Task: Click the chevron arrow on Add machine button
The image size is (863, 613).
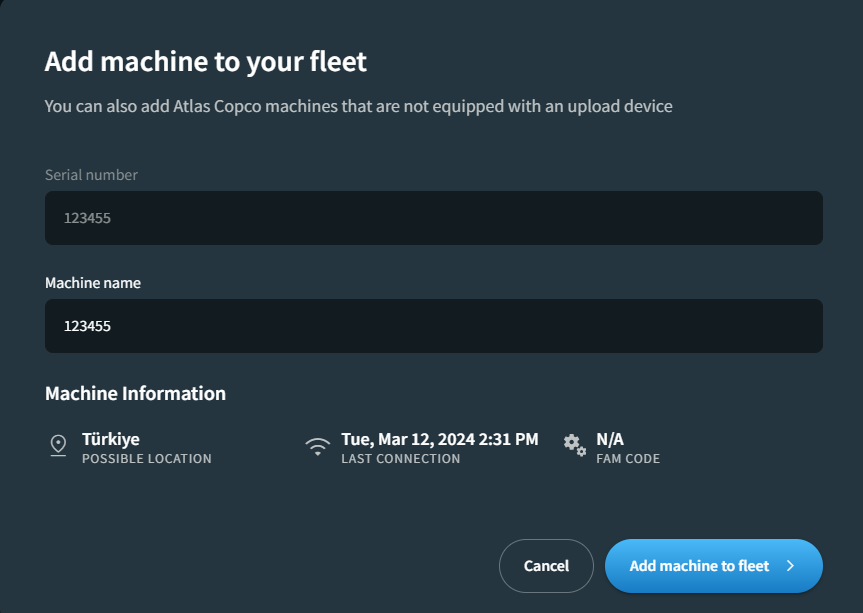Action: click(790, 566)
